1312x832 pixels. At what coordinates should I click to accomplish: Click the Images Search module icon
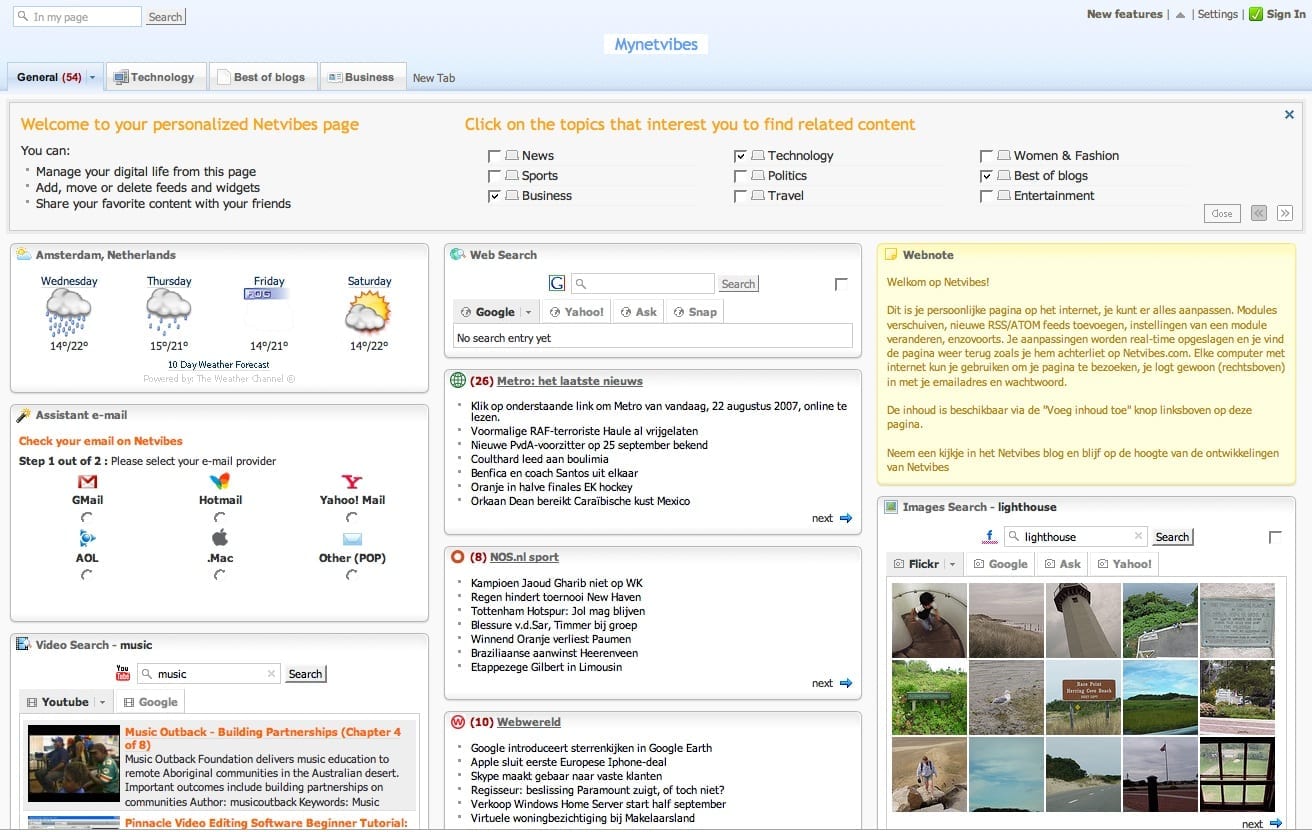[891, 507]
